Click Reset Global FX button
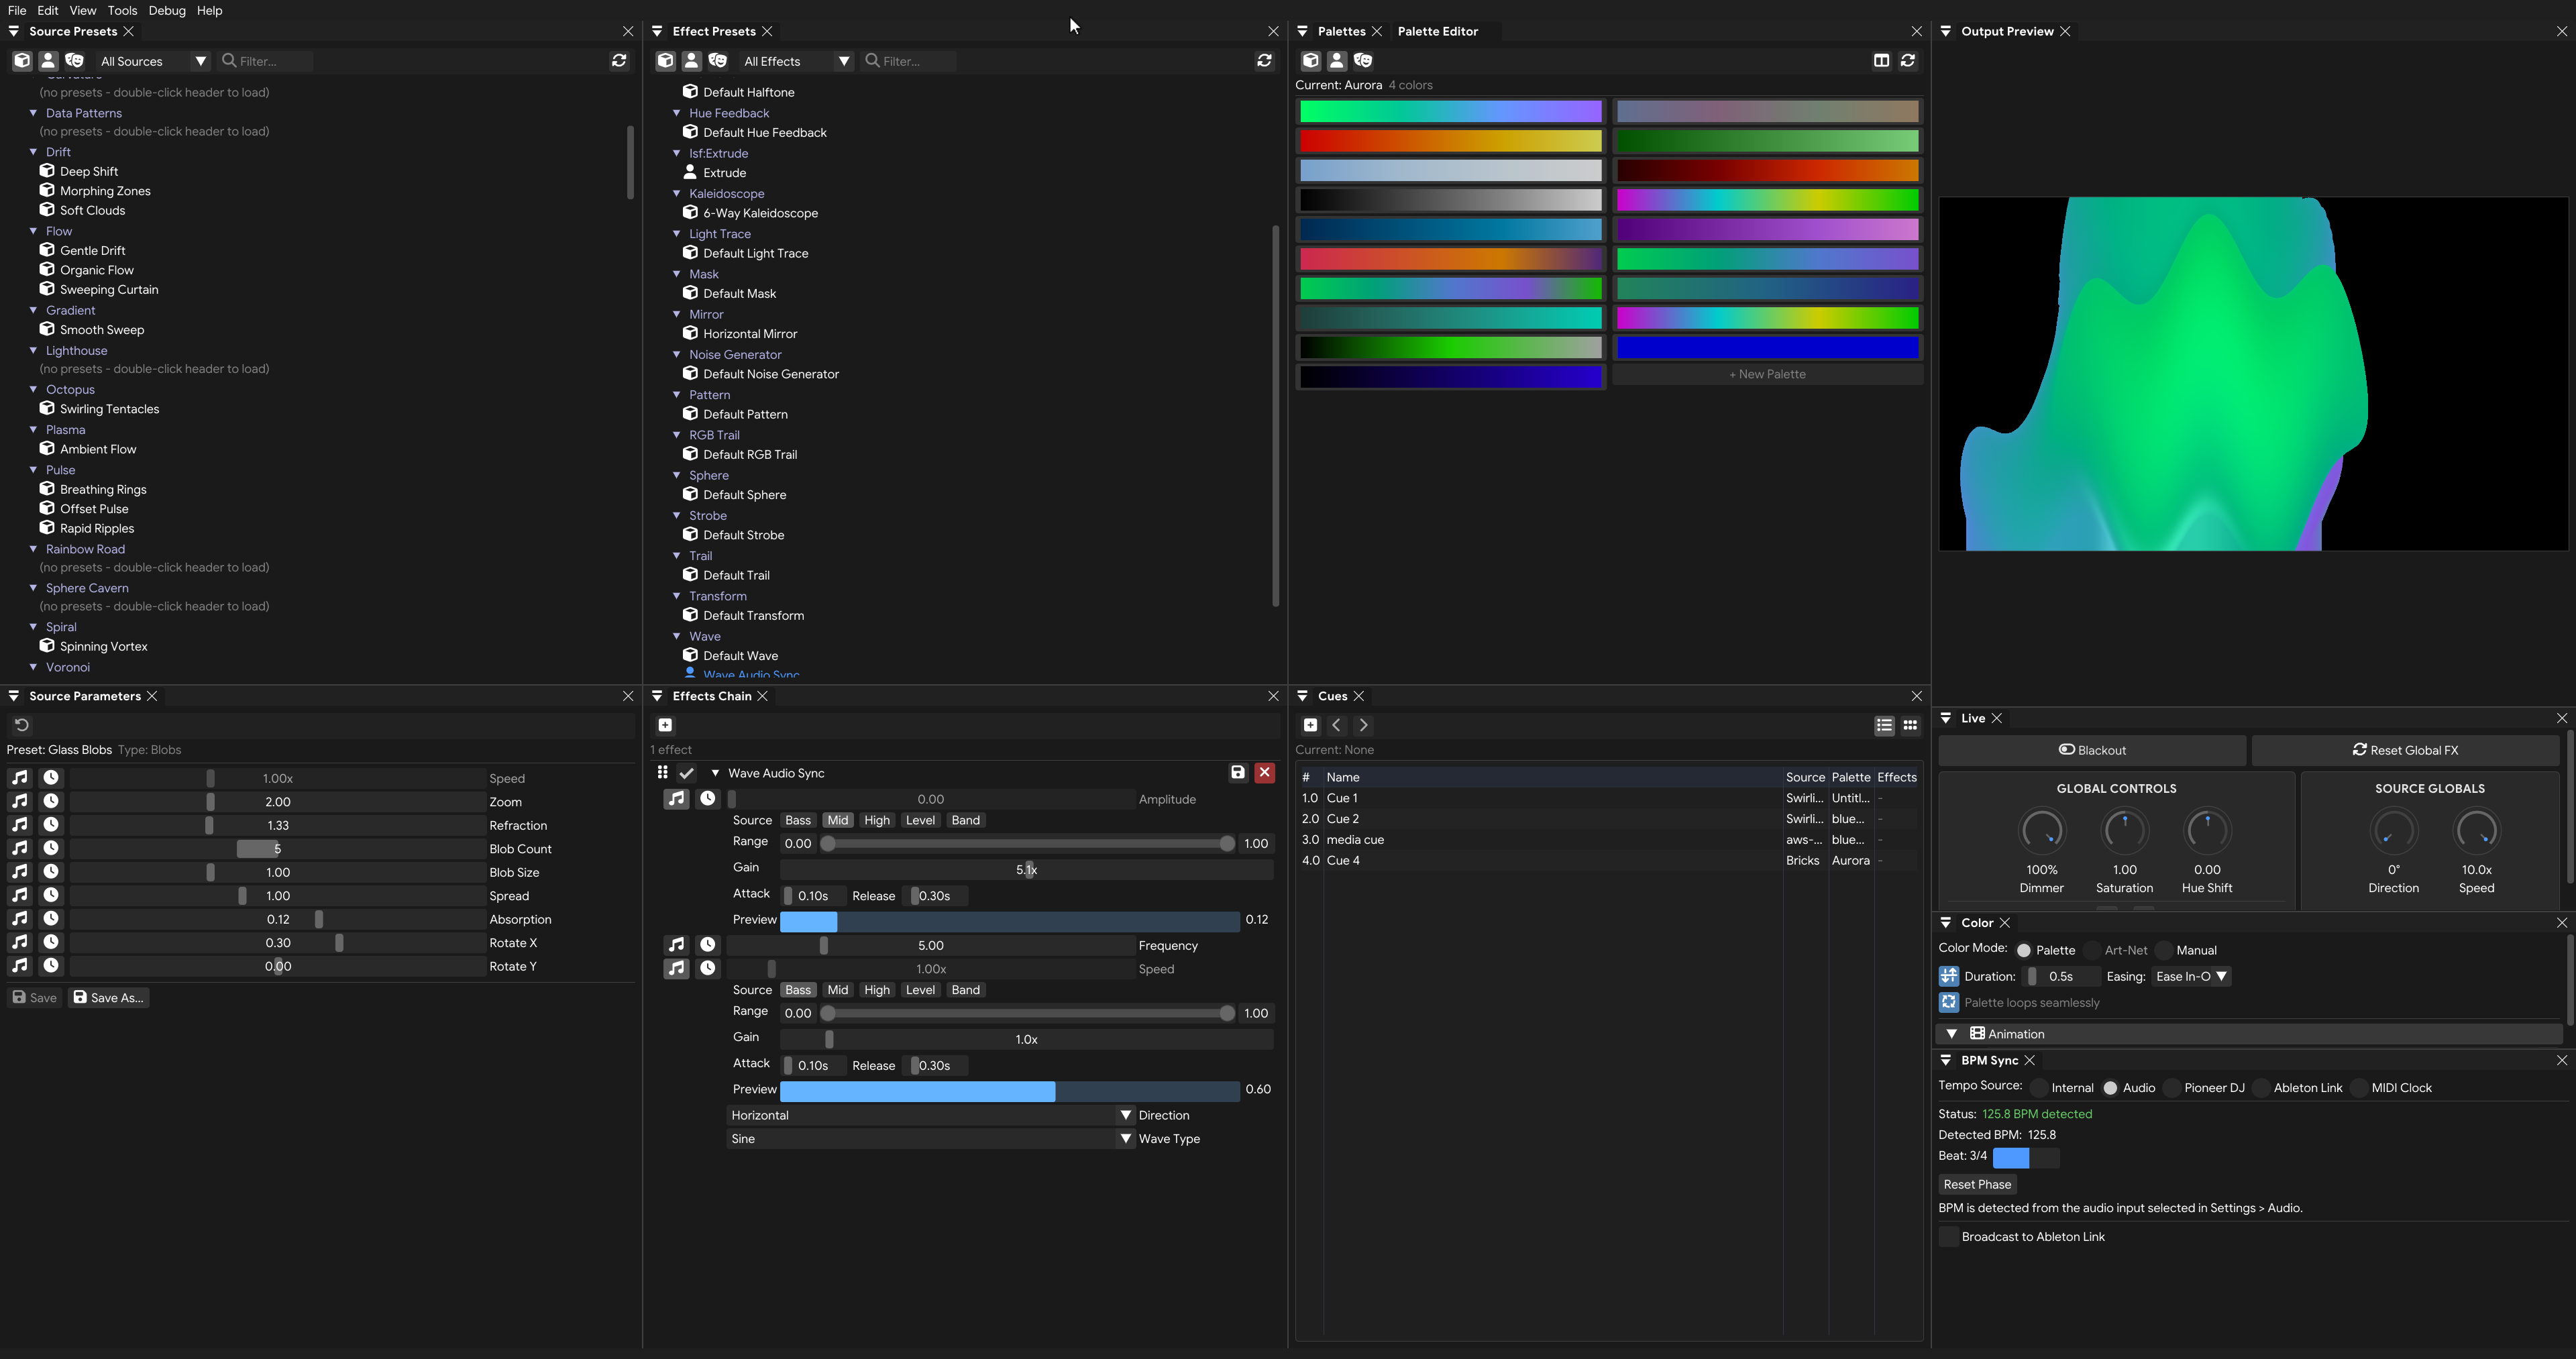Image resolution: width=2576 pixels, height=1359 pixels. click(x=2405, y=750)
